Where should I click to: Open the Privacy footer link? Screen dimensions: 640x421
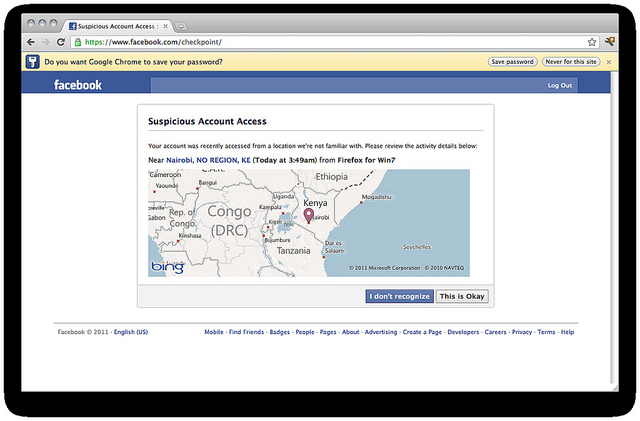[522, 332]
